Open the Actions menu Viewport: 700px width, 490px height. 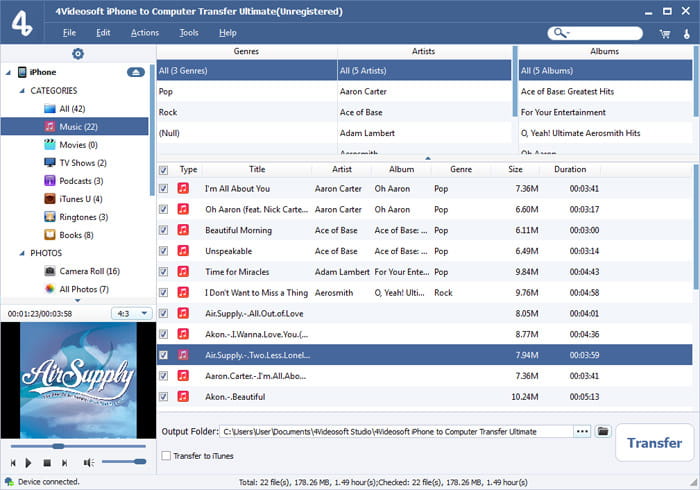[x=145, y=33]
